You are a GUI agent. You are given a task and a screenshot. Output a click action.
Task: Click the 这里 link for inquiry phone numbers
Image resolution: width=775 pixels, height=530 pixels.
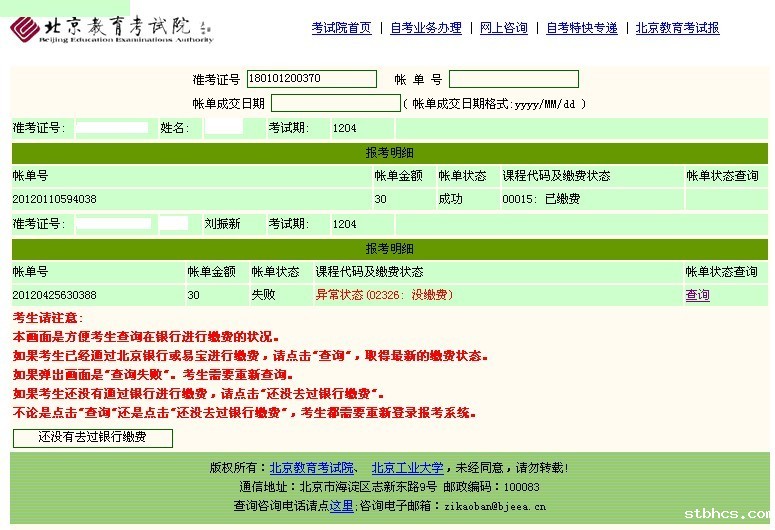[x=341, y=506]
